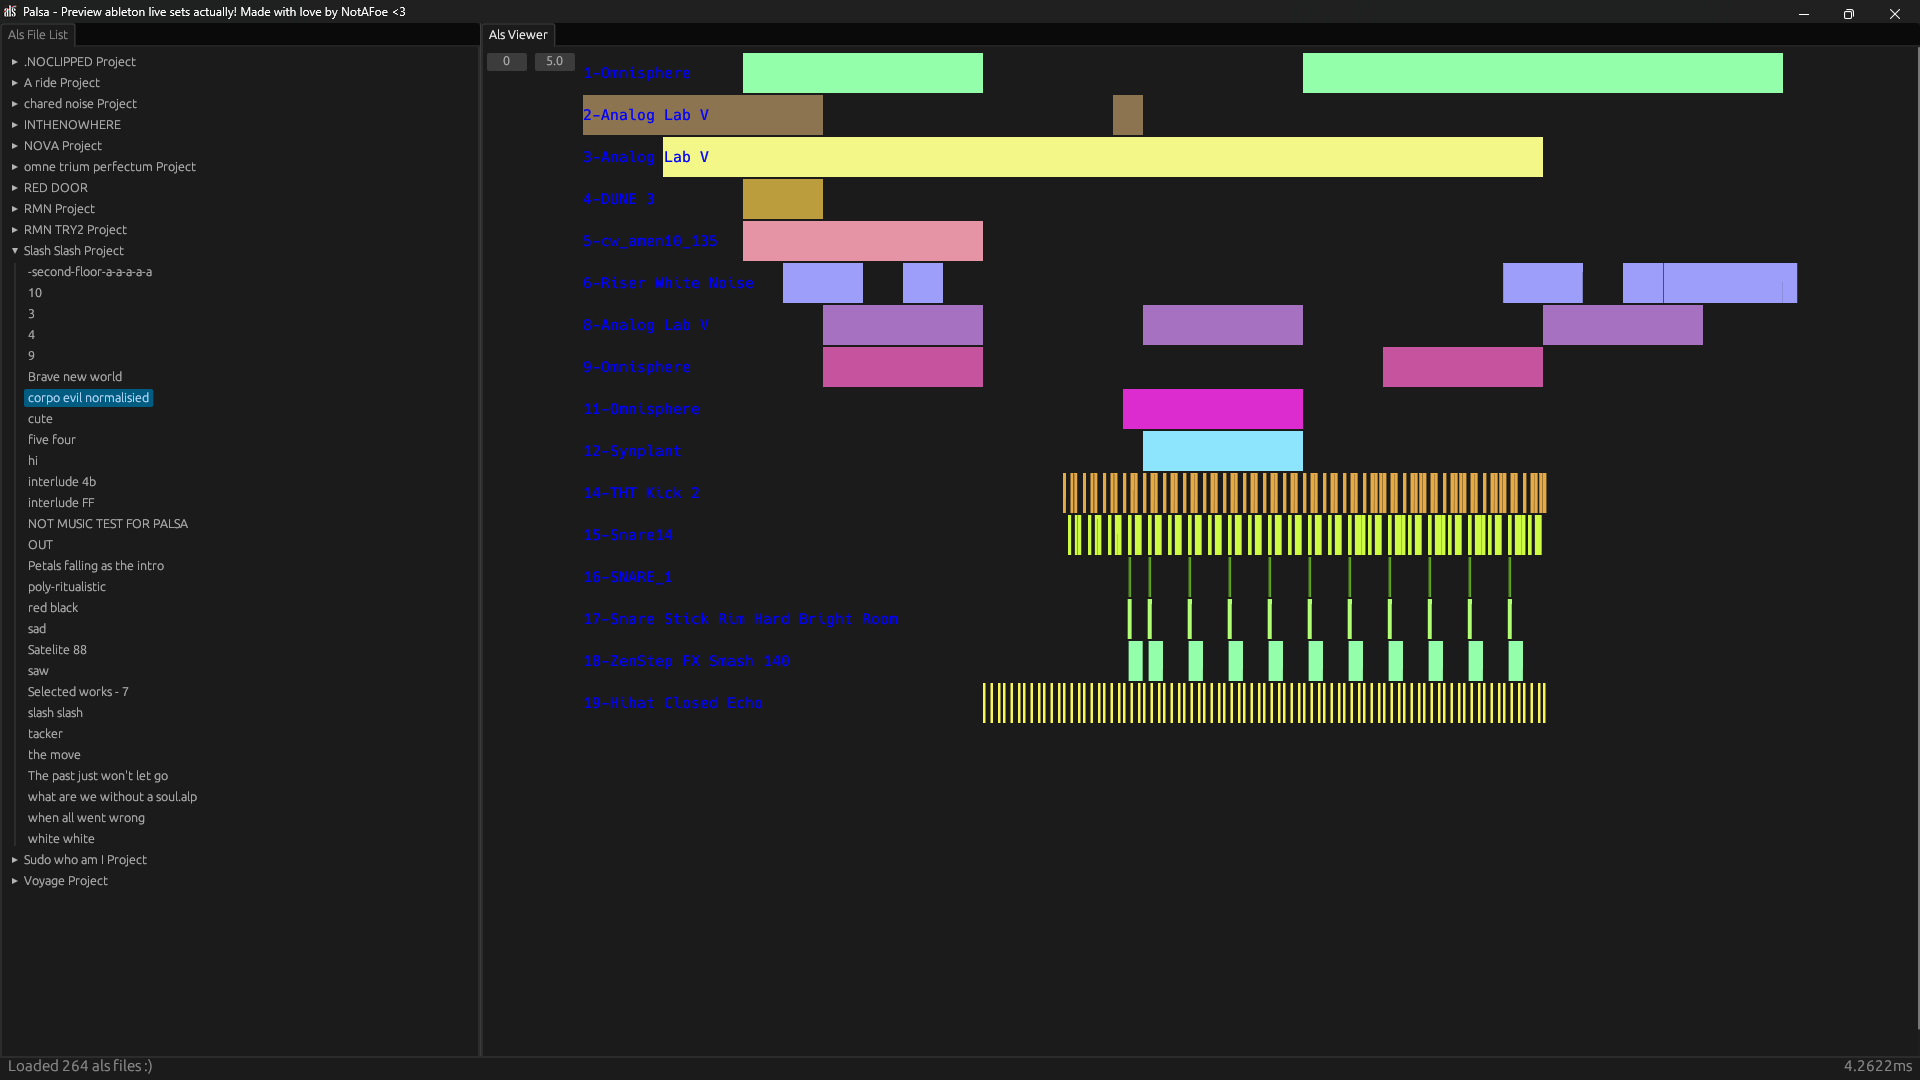
Task: Open 'NOT MUSIC TEST FOR PALSA' file
Action: 107,524
